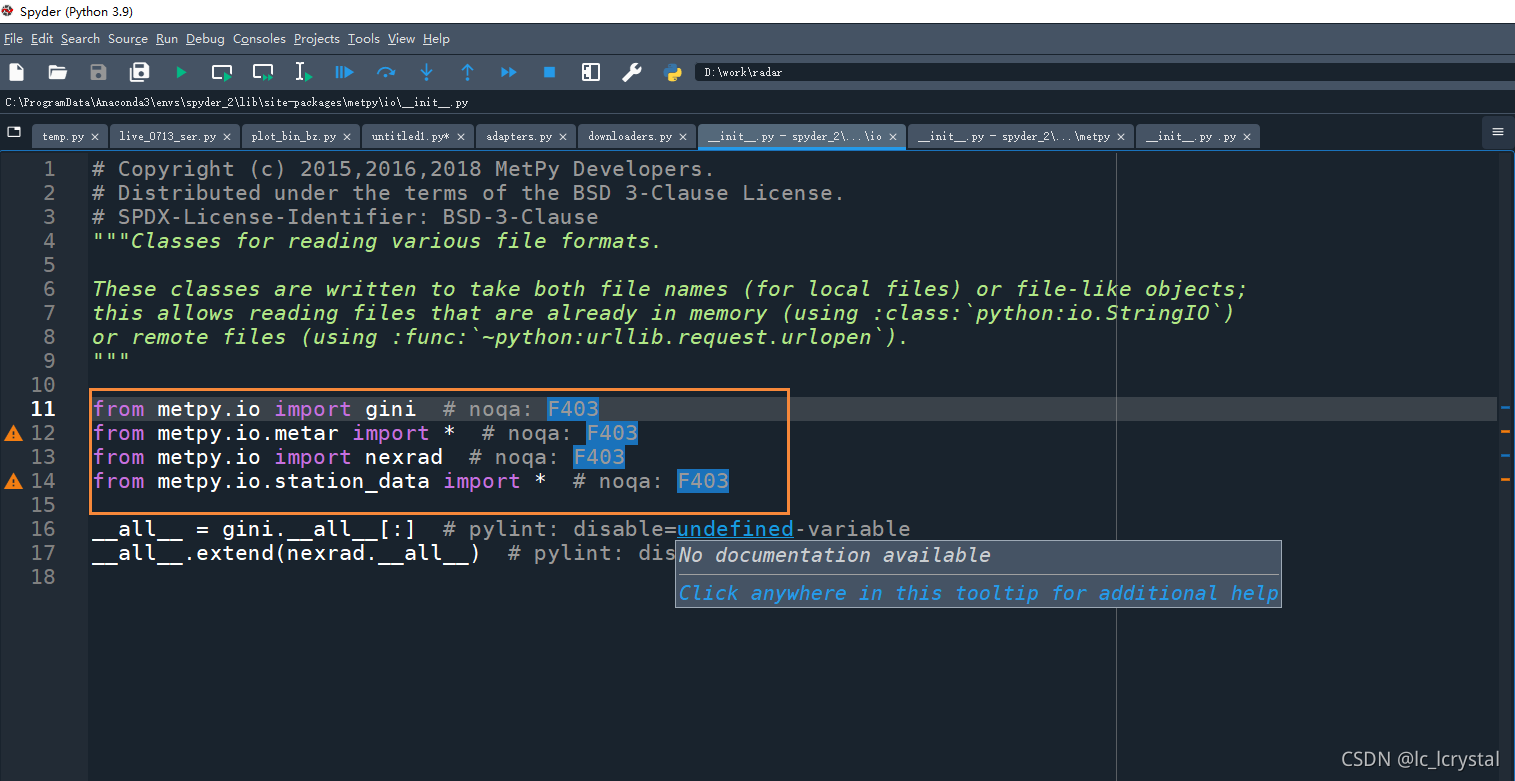This screenshot has width=1515, height=781.
Task: Click the warning icon on line 12
Action: (14, 433)
